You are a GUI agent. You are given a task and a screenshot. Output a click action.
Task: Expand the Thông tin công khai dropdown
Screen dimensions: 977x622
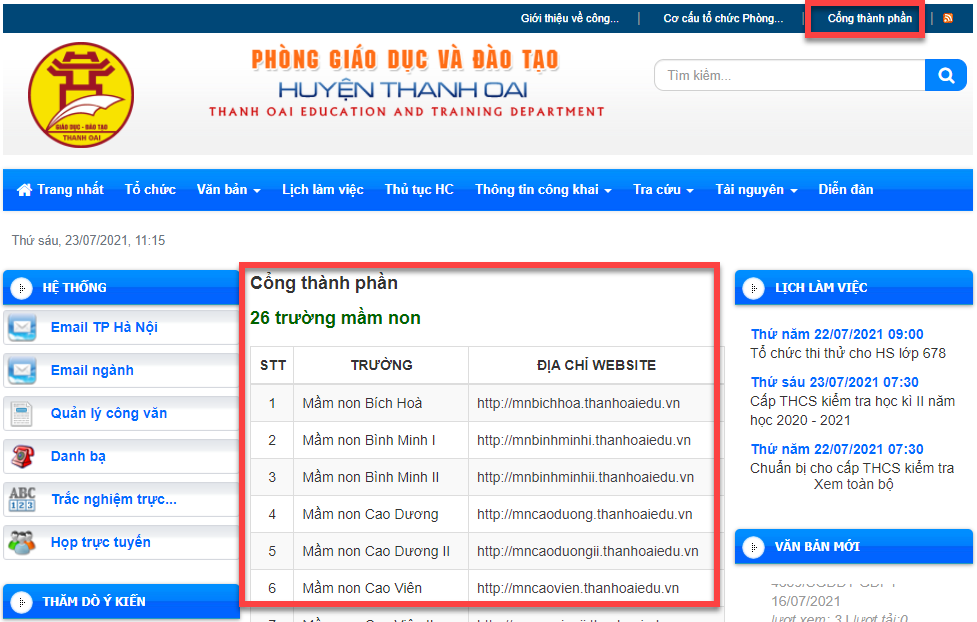[x=543, y=189]
